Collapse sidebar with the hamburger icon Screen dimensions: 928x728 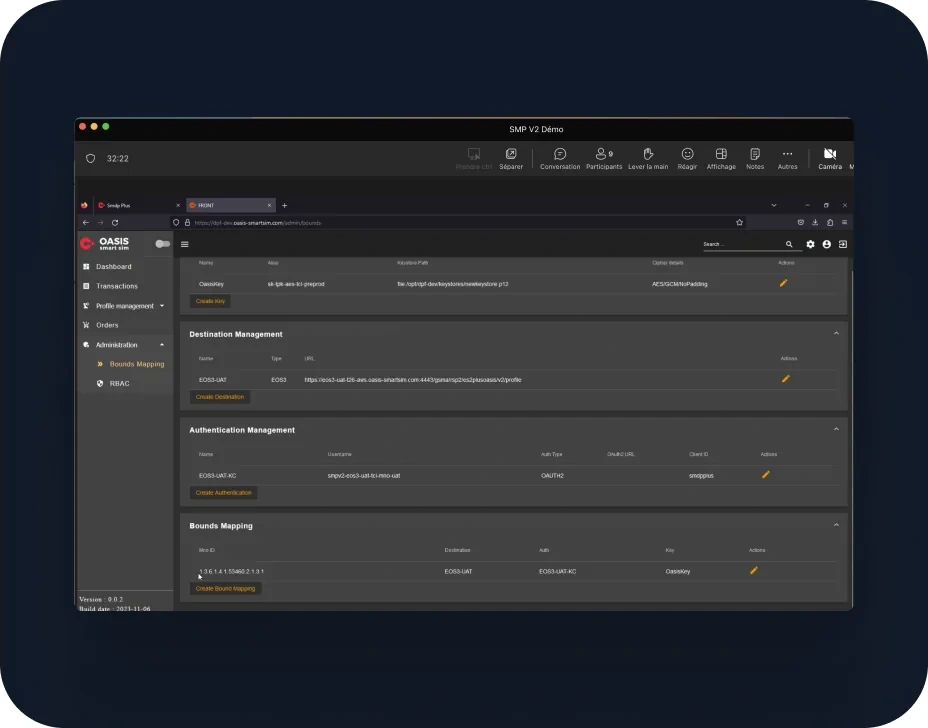tap(185, 244)
